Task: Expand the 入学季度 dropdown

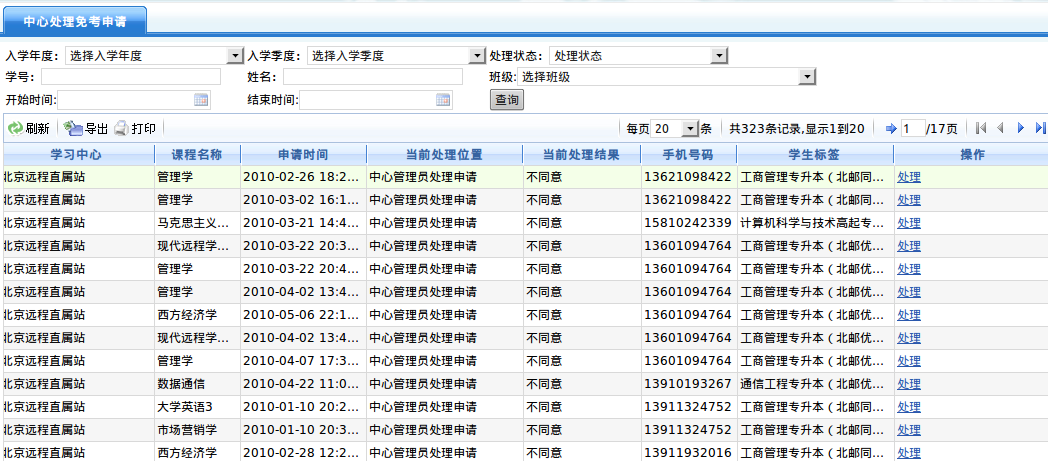Action: pos(477,56)
